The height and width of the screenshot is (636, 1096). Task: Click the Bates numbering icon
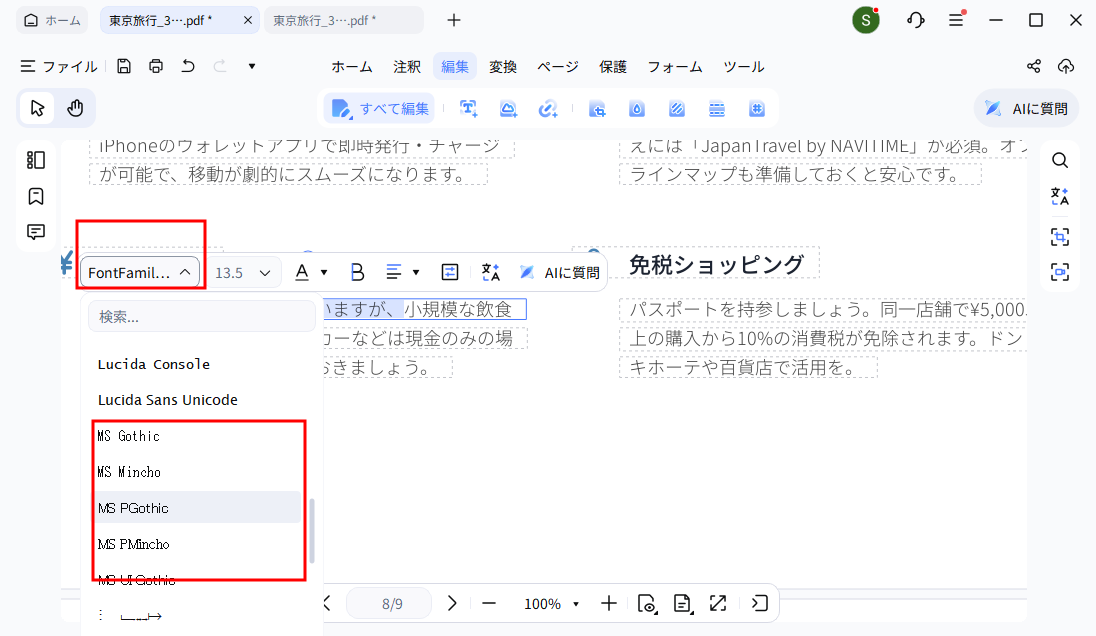coord(756,108)
